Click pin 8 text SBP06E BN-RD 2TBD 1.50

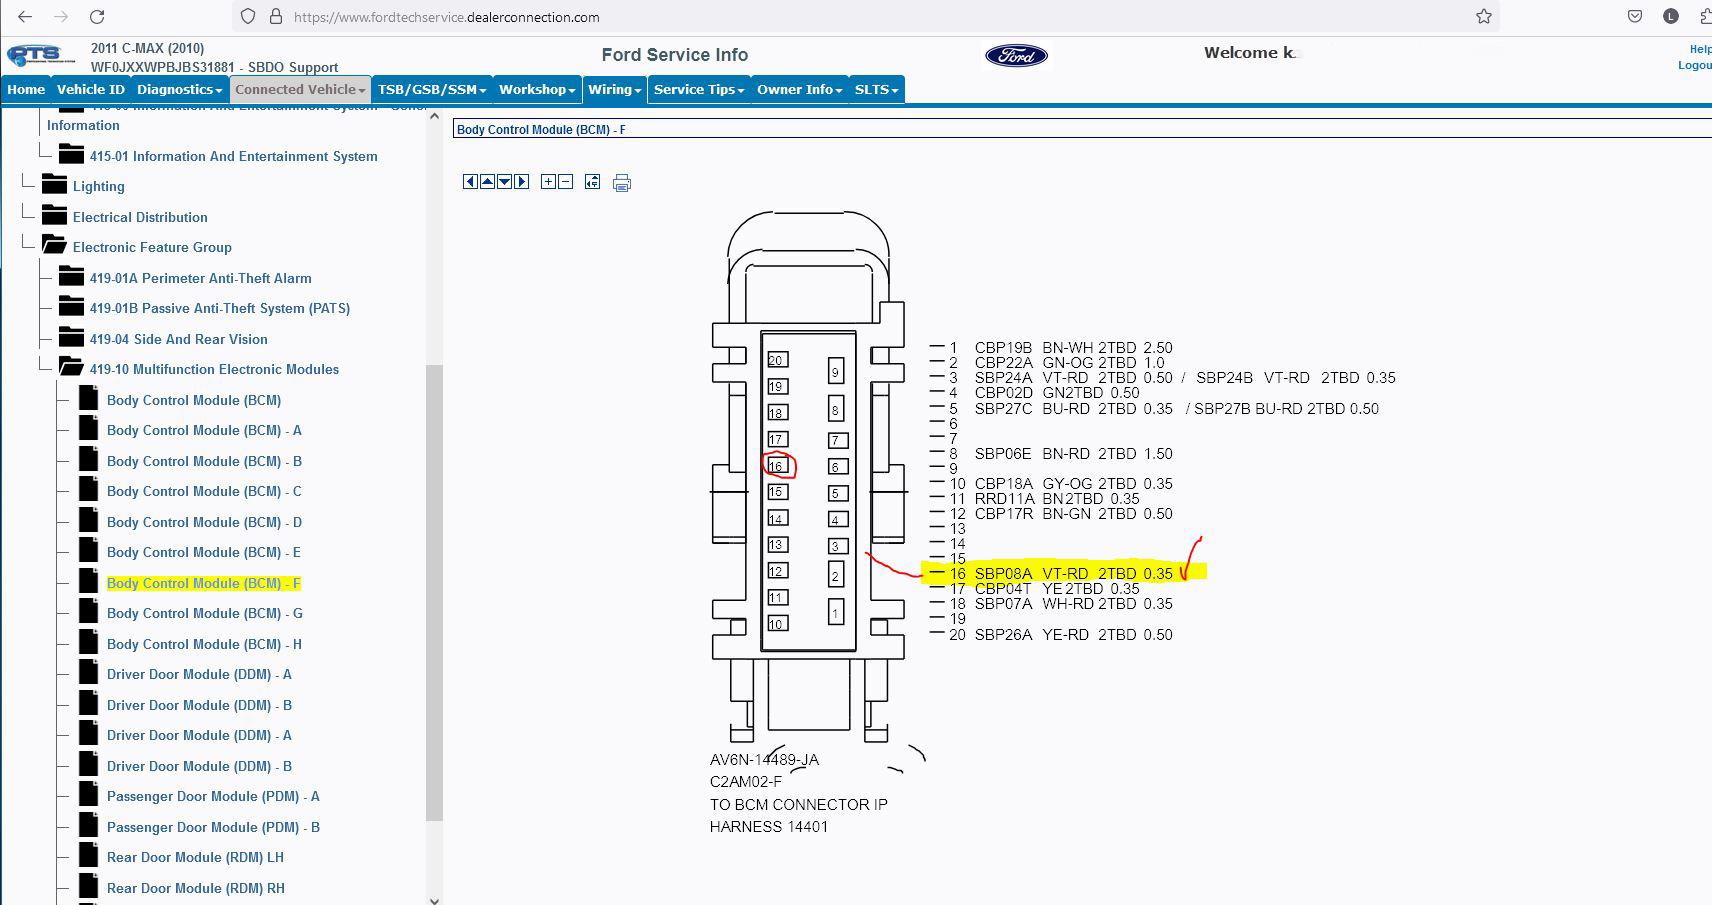1074,454
